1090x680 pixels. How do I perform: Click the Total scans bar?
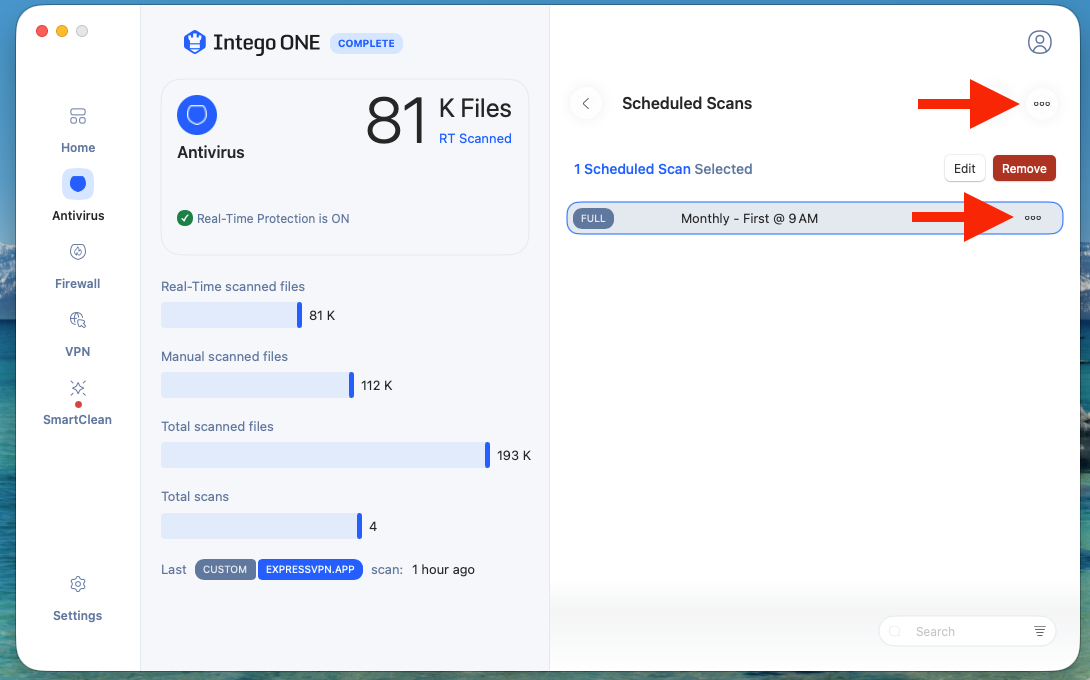tap(261, 526)
